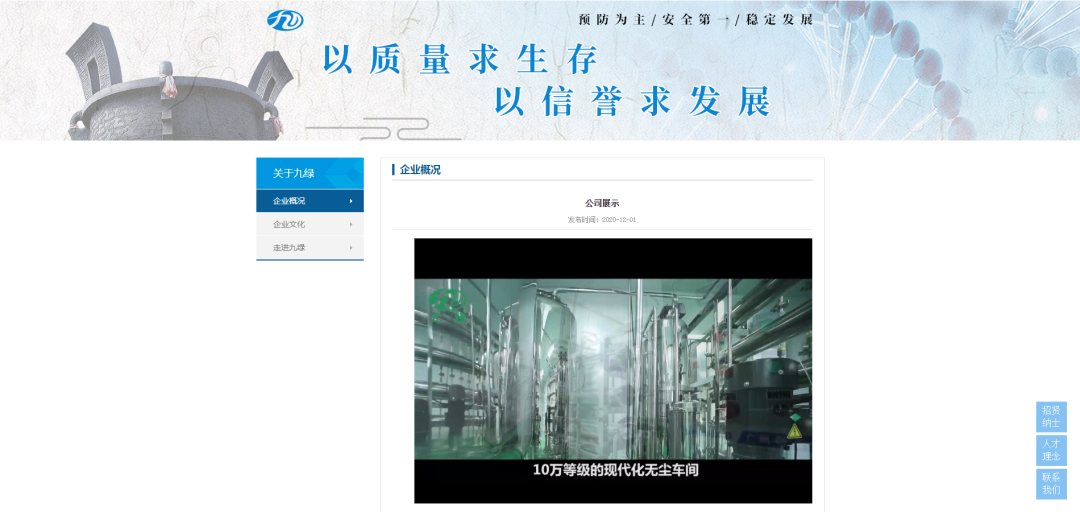The width and height of the screenshot is (1080, 512).
Task: Open the 联系我们 floating side button
Action: [x=1050, y=483]
